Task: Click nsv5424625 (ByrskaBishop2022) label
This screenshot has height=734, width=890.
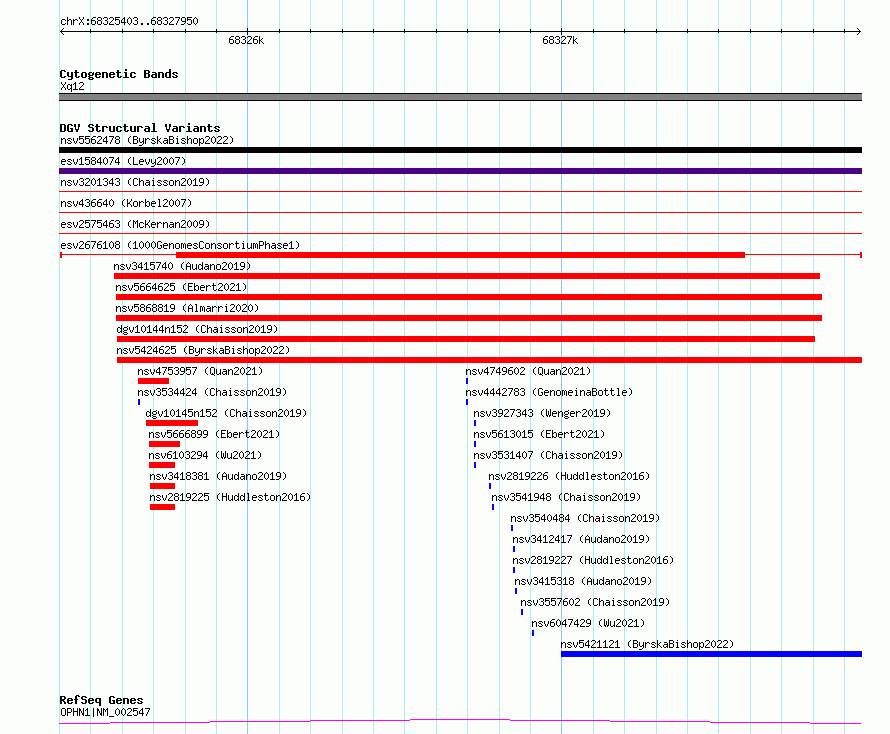Action: point(203,350)
